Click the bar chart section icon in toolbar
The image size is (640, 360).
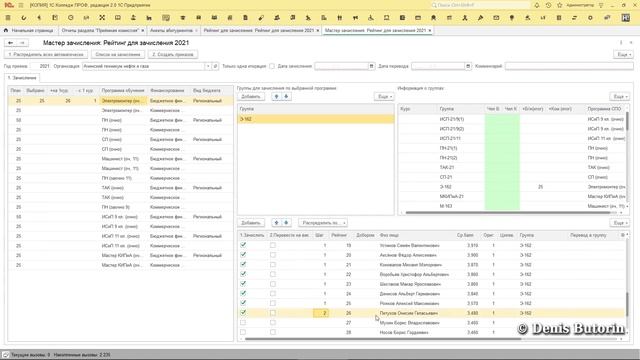[x=149, y=18]
